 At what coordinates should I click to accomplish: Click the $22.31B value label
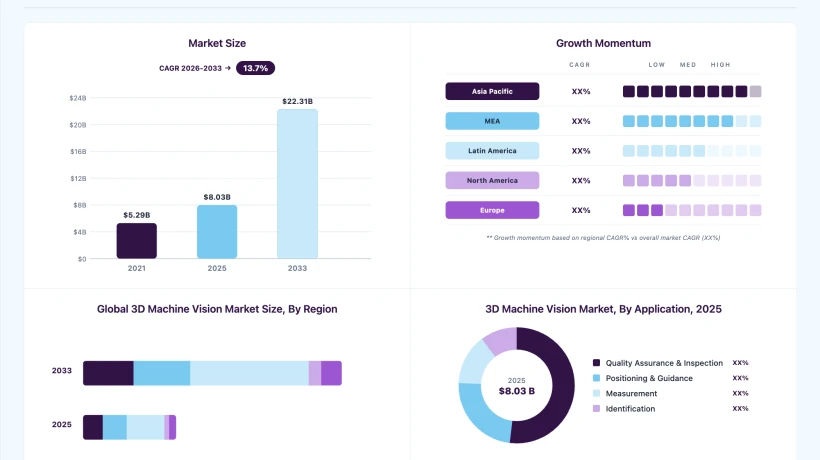pyautogui.click(x=298, y=101)
